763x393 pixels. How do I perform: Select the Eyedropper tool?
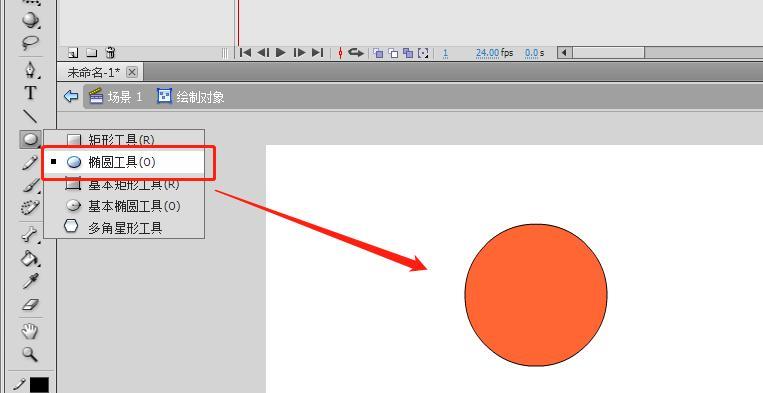30,281
